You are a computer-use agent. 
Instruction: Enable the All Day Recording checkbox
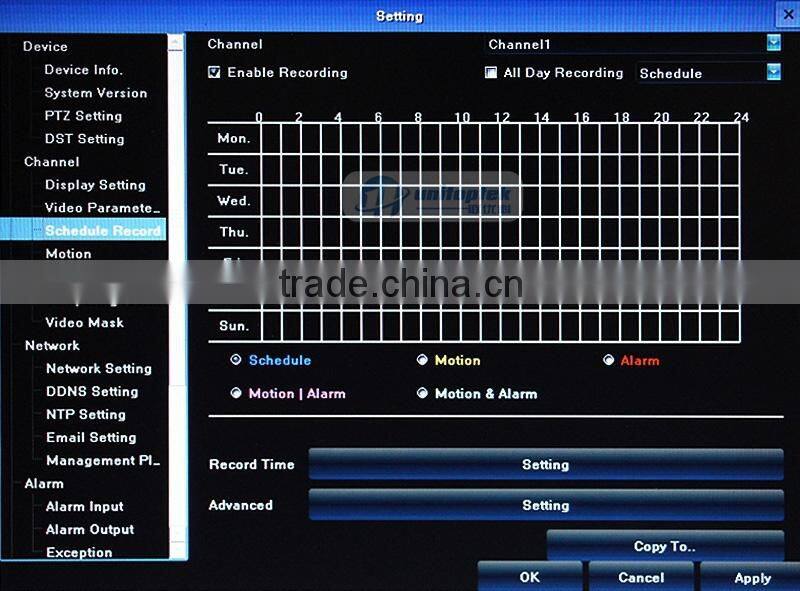491,72
